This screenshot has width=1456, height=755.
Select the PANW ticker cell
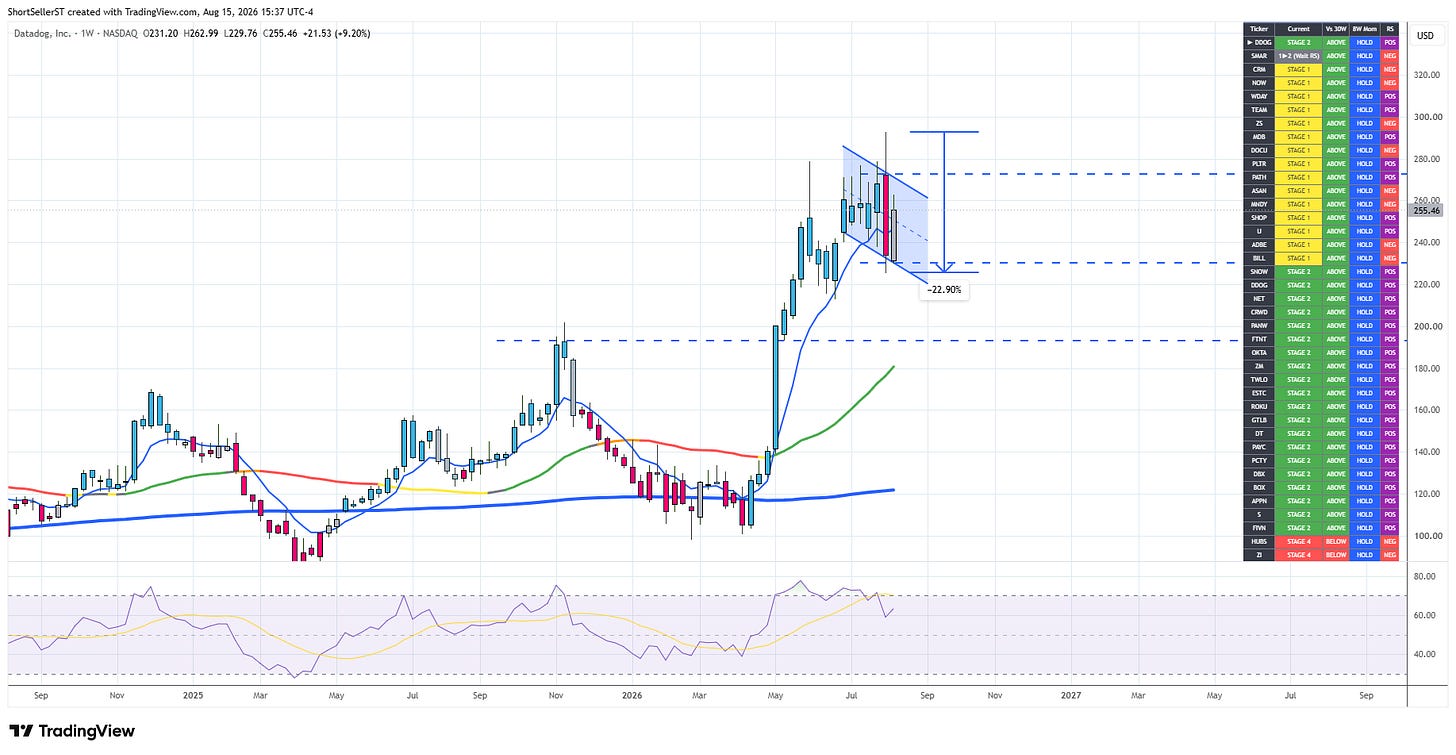click(1259, 326)
